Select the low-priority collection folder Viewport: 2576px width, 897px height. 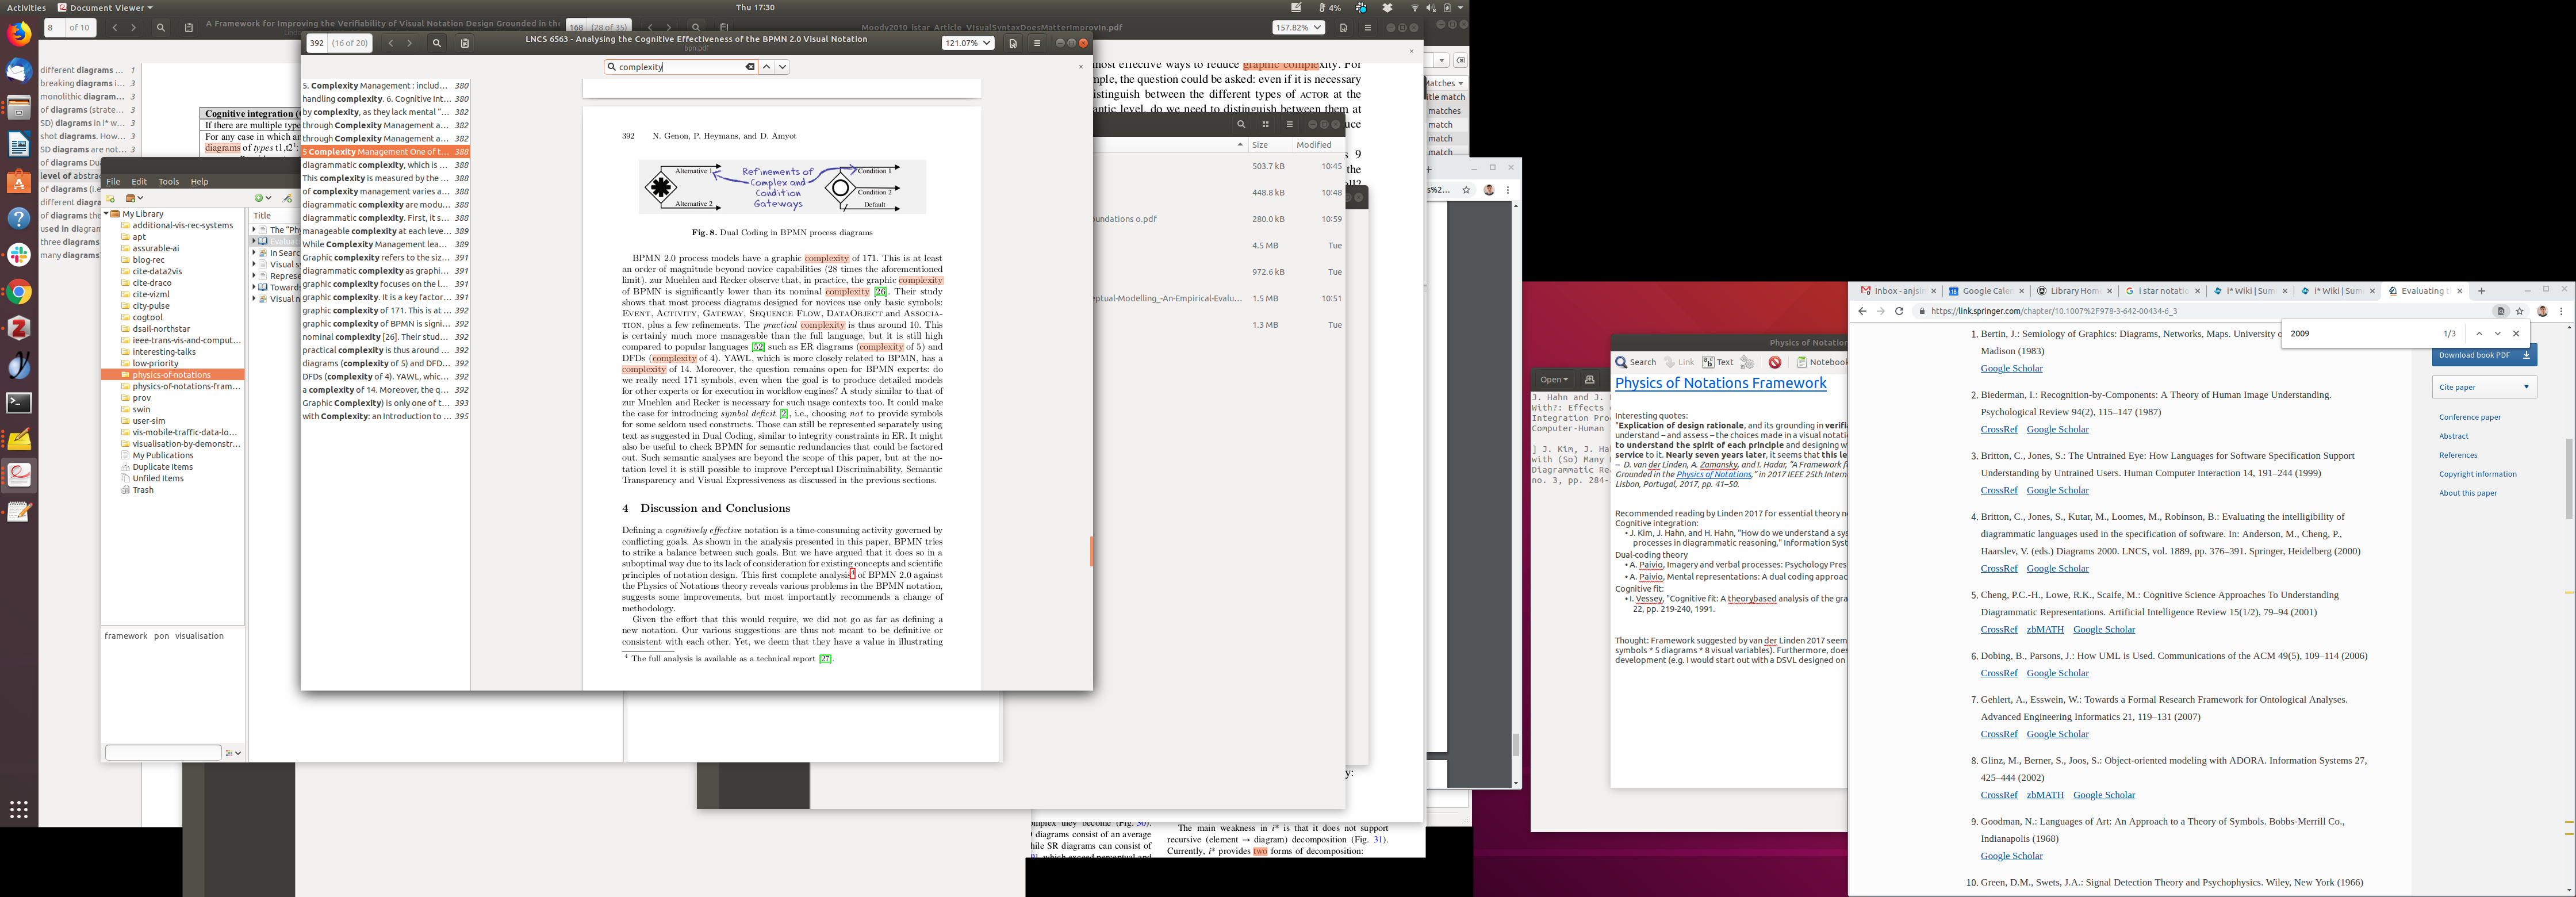[x=155, y=363]
